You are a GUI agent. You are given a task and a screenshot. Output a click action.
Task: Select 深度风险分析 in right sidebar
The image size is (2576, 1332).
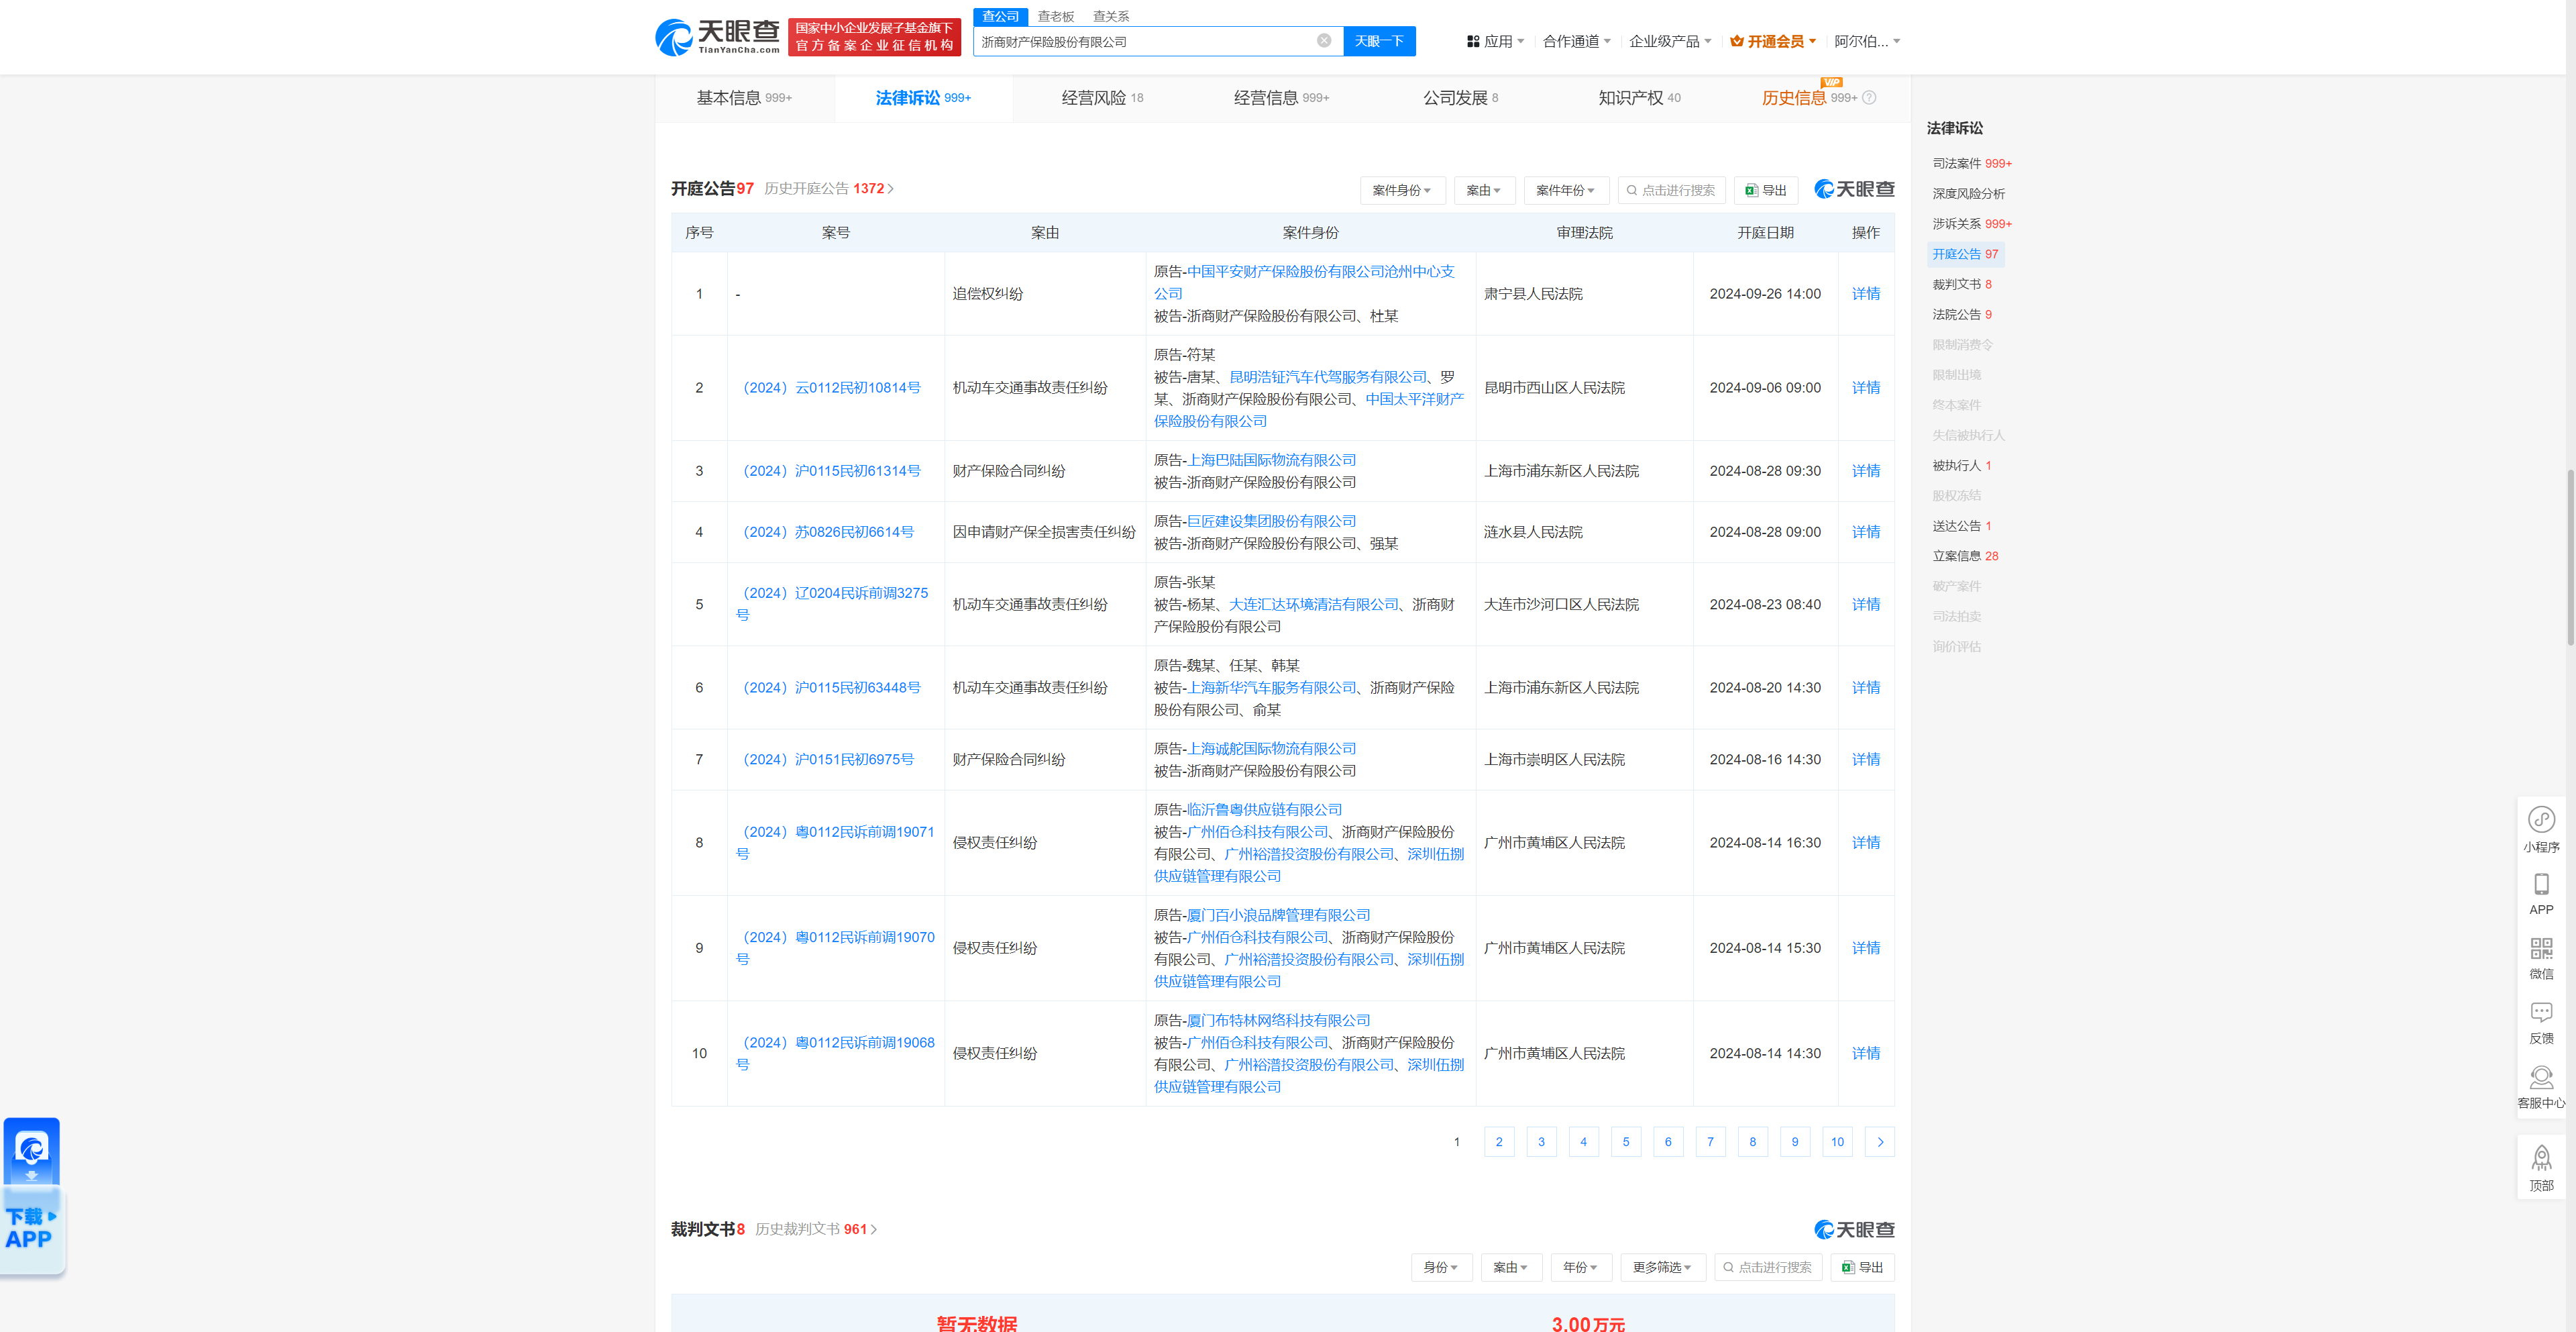pos(1968,194)
